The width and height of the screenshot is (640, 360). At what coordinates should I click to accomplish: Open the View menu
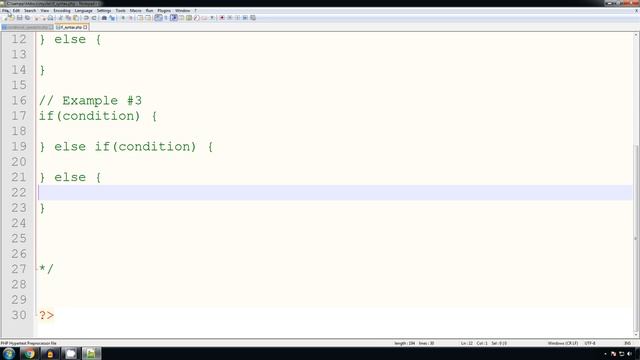click(x=44, y=11)
